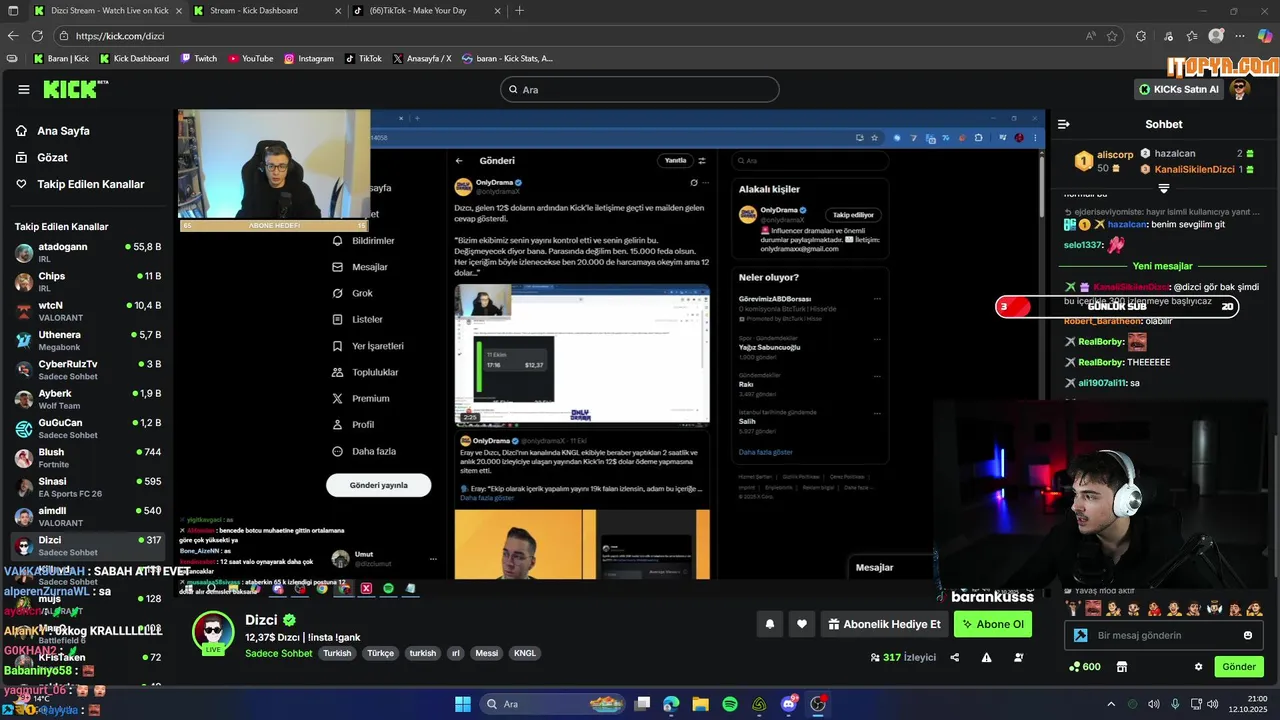Open Spotify from taskbar
Screen dimensions: 1280x720
(730, 704)
